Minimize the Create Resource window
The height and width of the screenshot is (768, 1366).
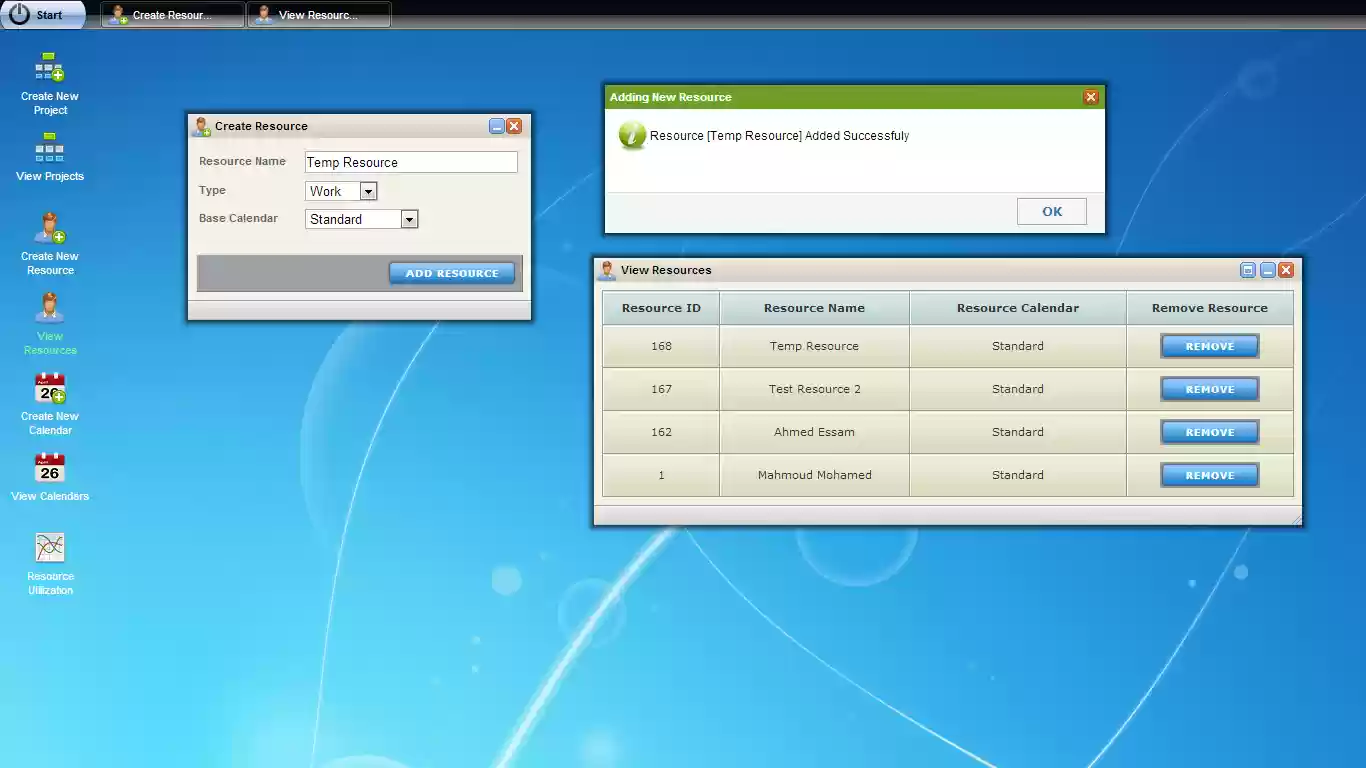(x=497, y=125)
